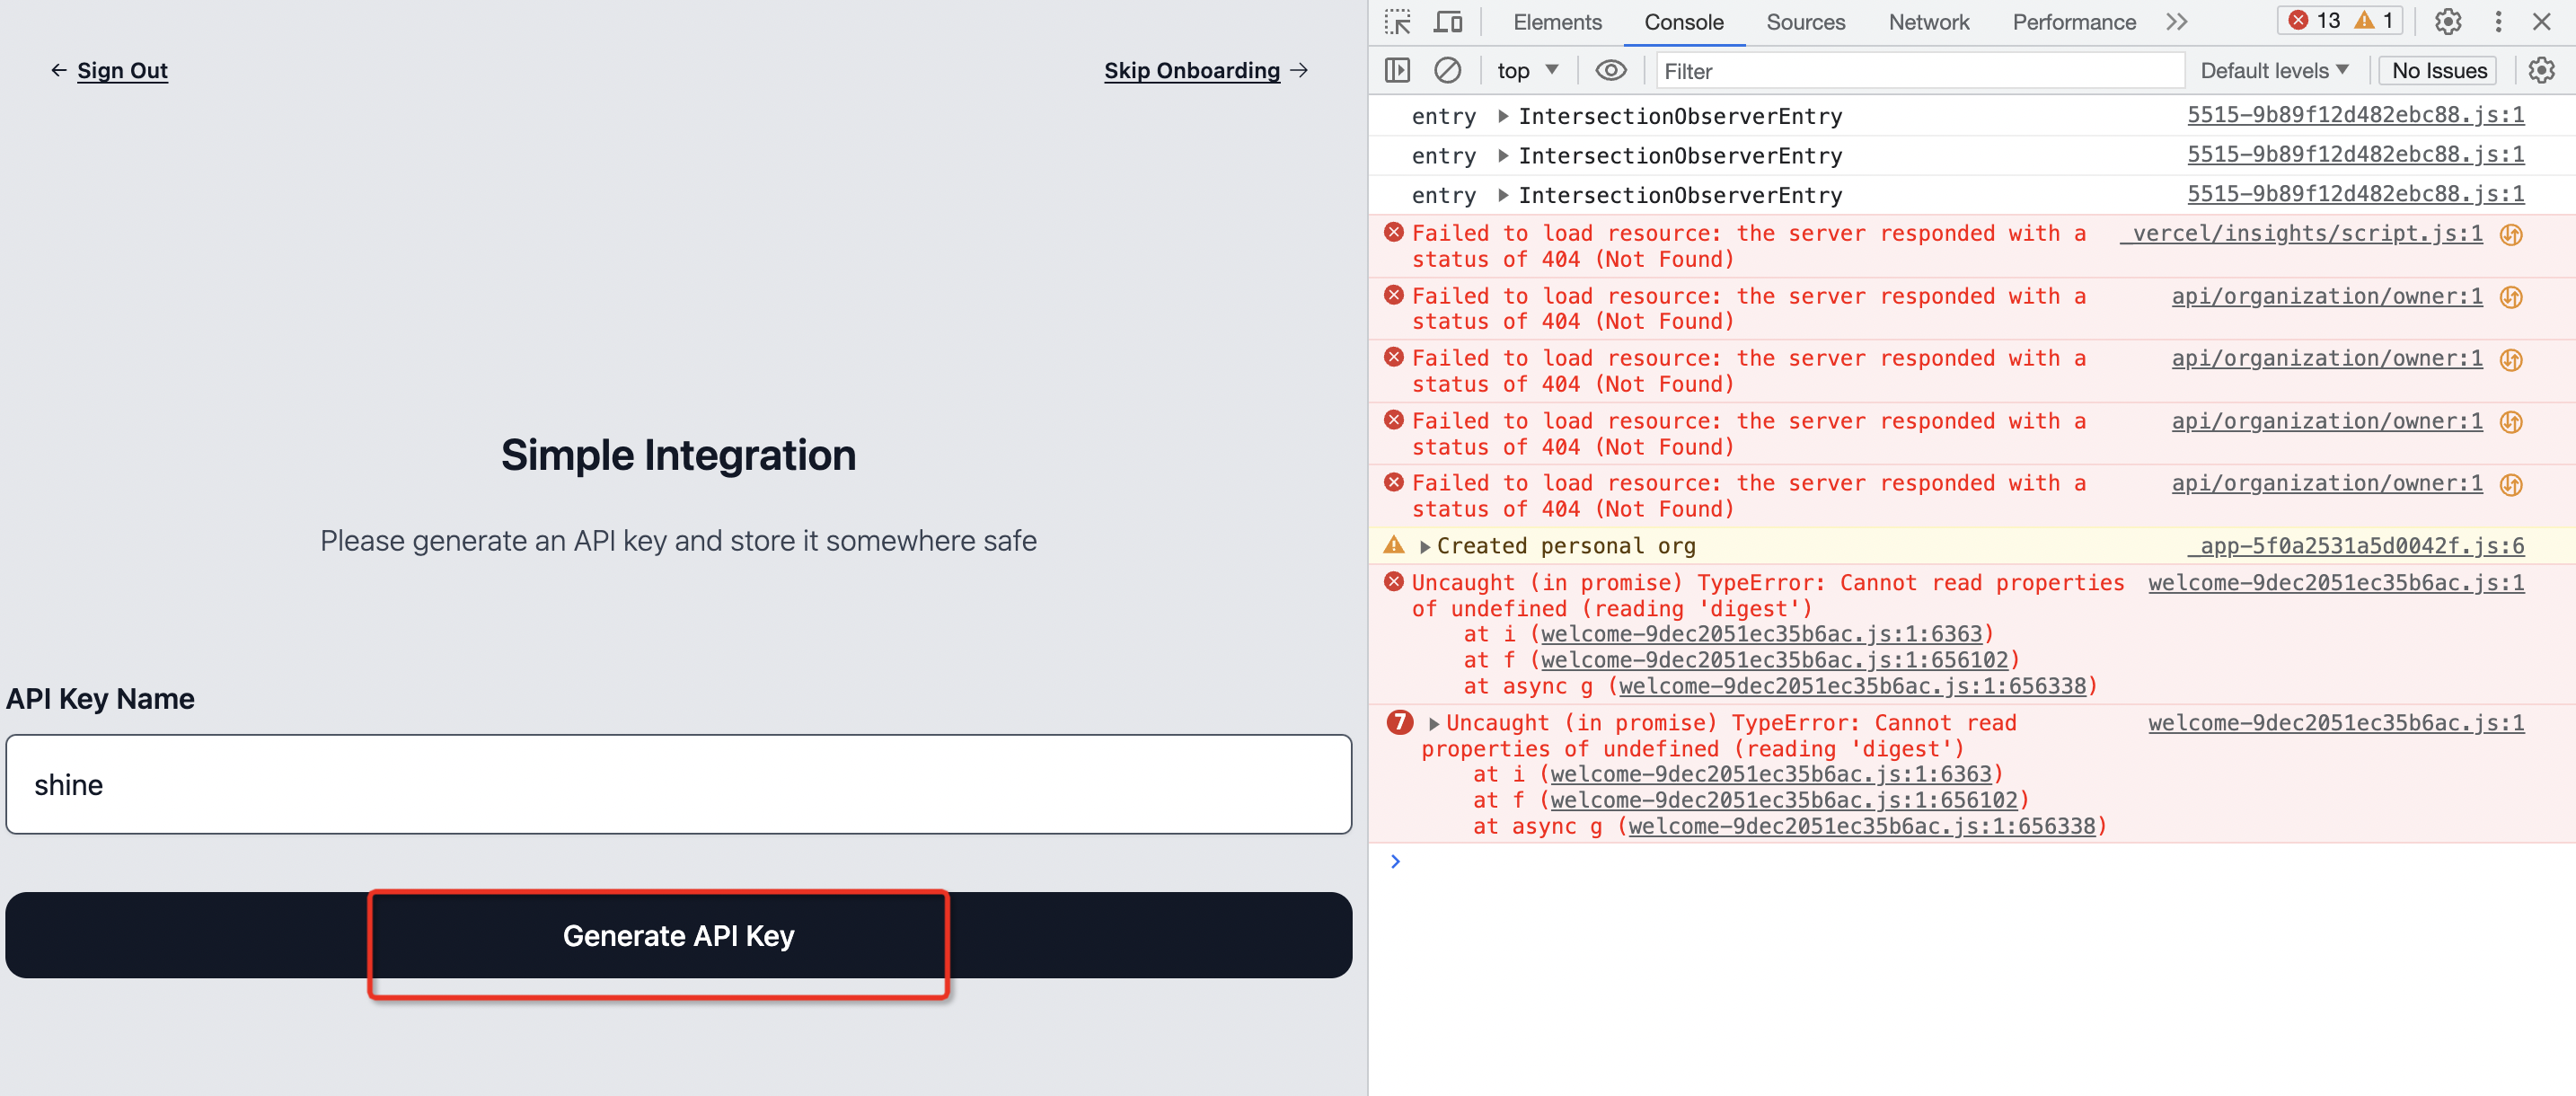This screenshot has height=1096, width=2576.
Task: Click the Sign Out link
Action: [122, 70]
